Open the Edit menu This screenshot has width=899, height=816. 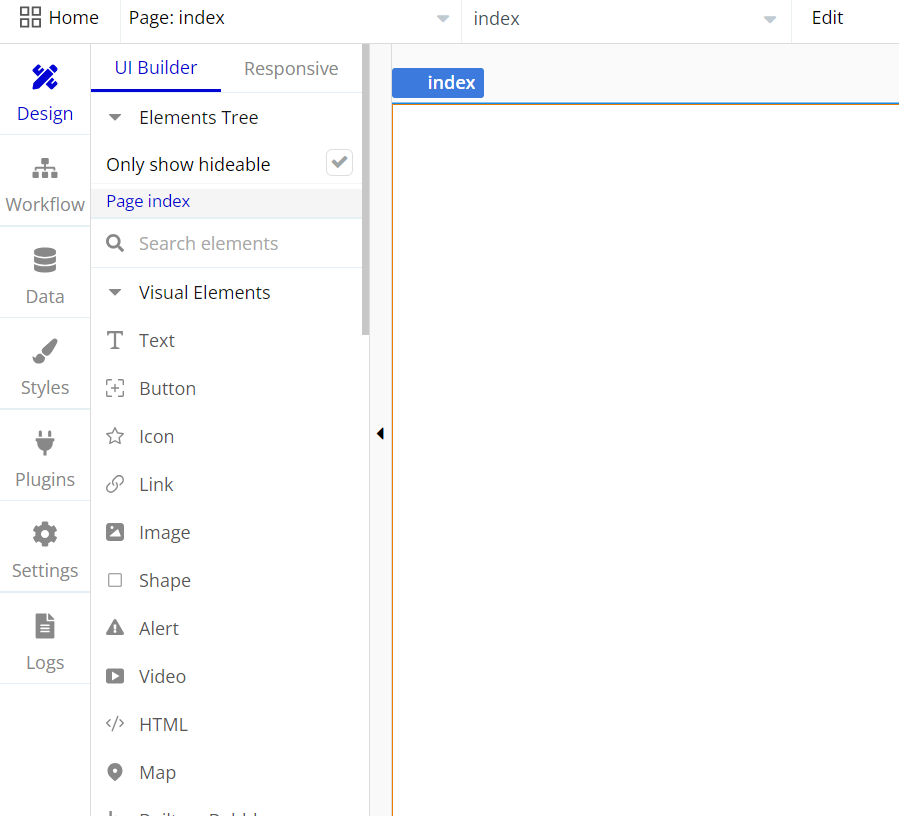tap(827, 18)
